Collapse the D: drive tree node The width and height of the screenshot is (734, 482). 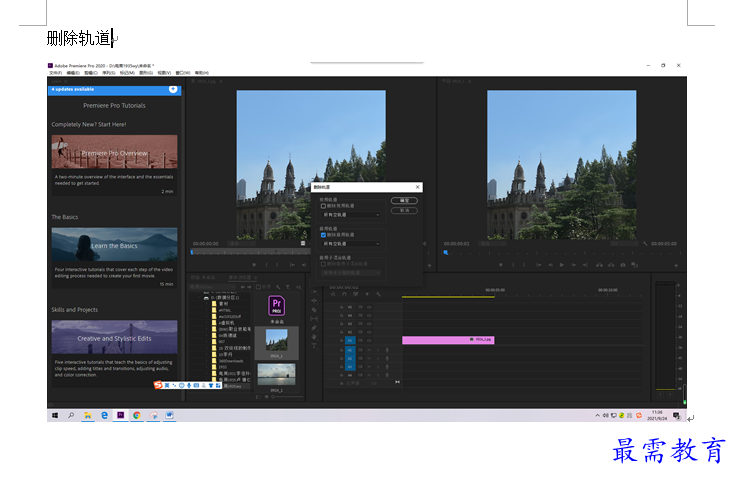click(201, 298)
